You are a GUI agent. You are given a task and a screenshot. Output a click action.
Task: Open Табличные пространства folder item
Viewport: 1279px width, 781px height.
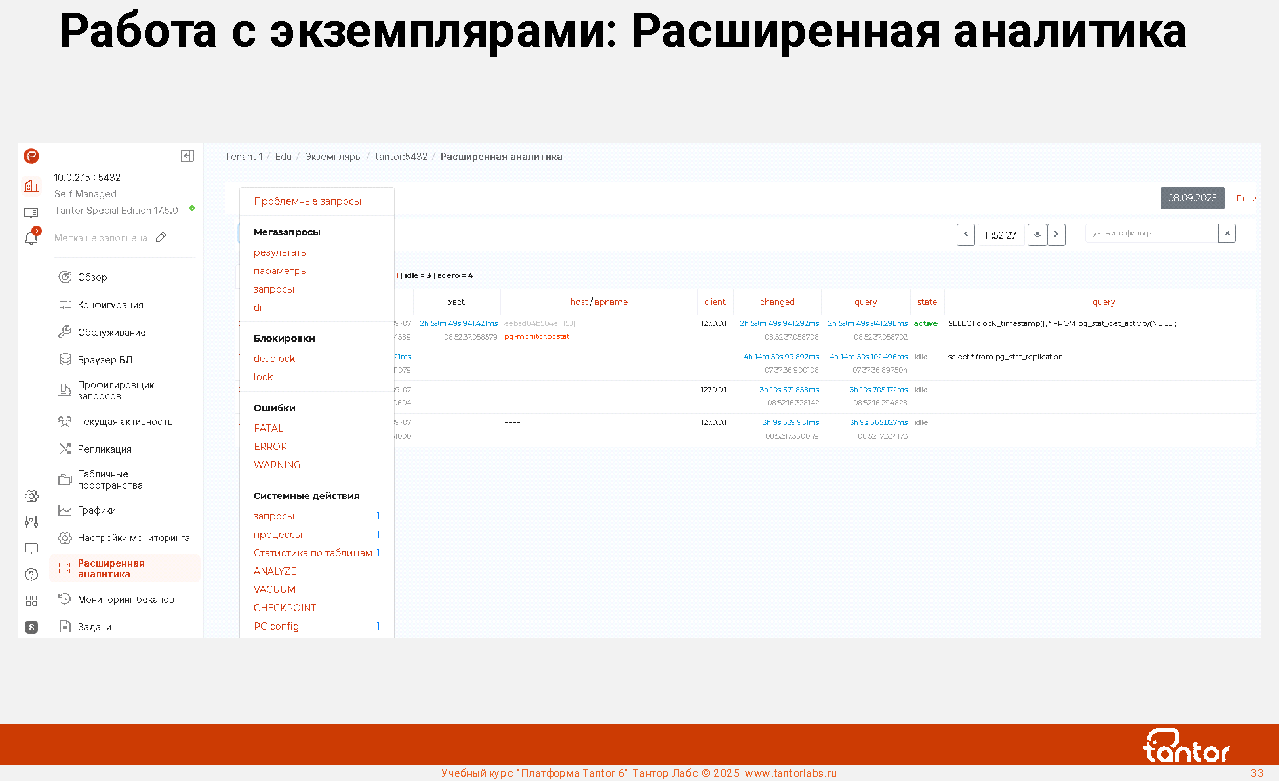pos(110,479)
